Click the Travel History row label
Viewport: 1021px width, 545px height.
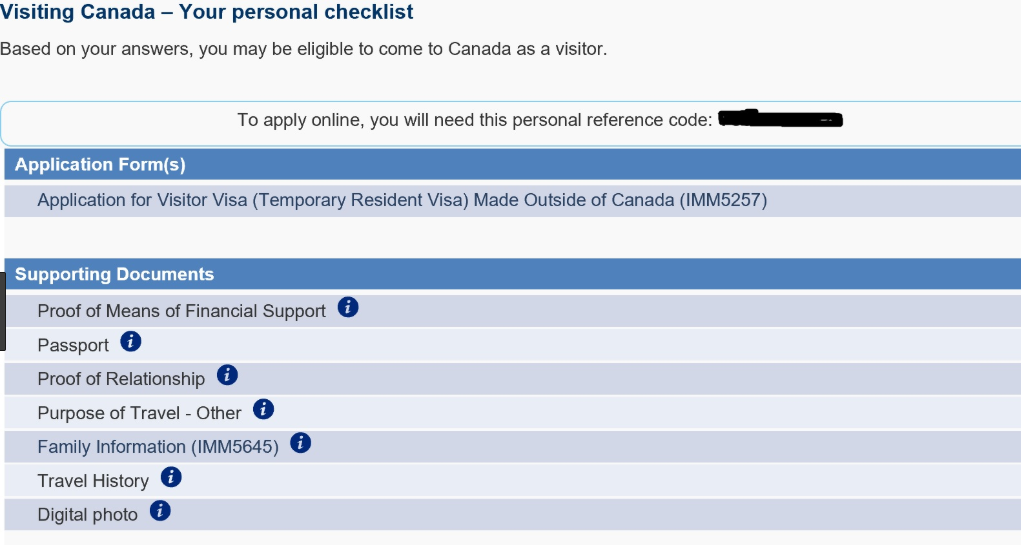(93, 481)
